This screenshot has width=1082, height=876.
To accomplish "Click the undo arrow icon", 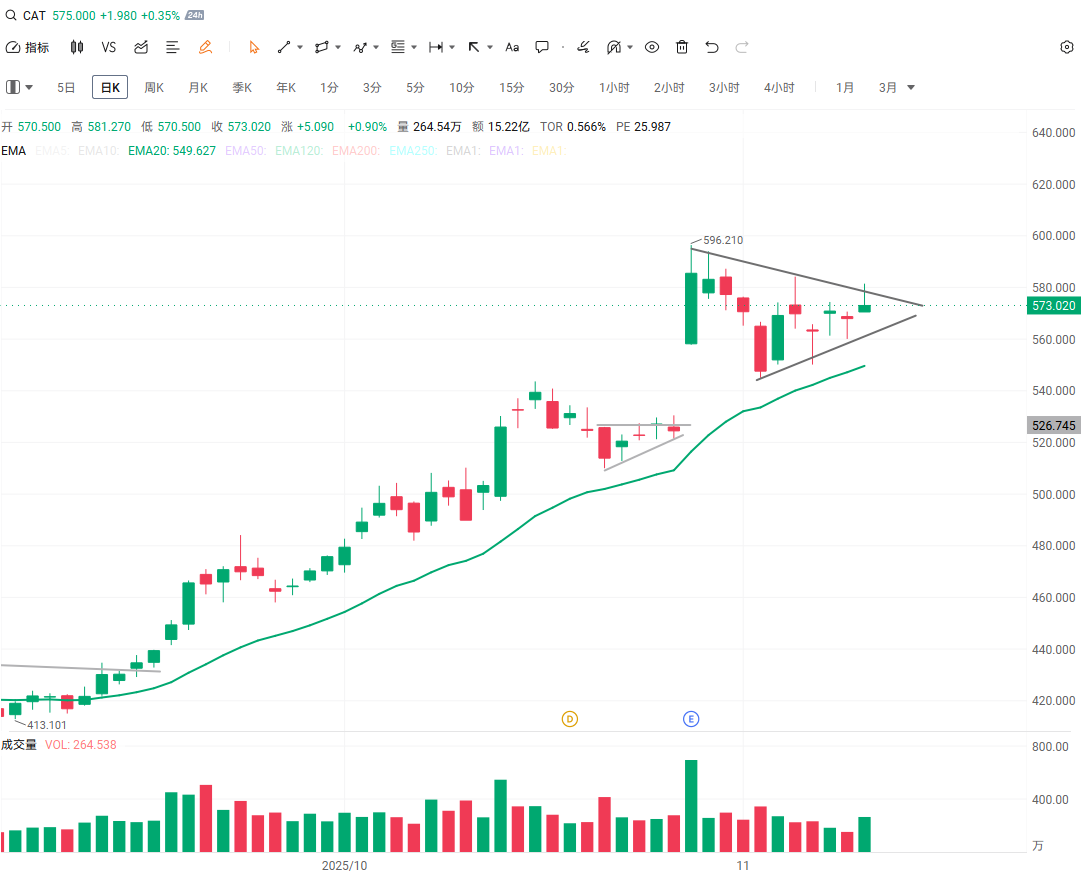I will pos(712,47).
